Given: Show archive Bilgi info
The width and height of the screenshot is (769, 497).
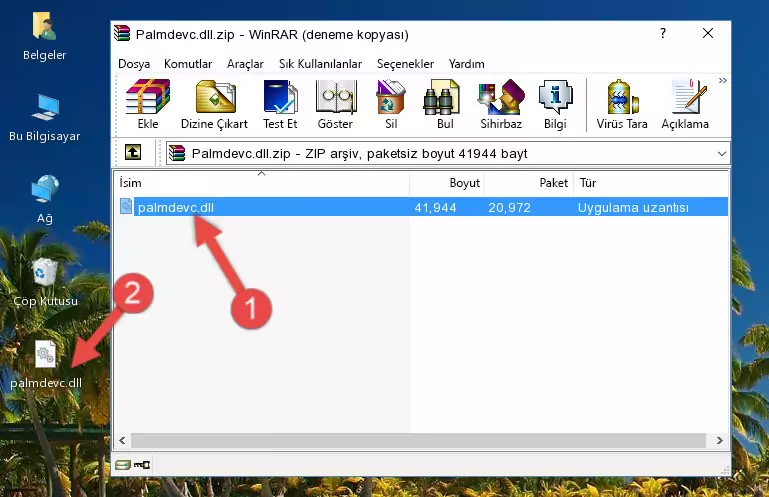Looking at the screenshot, I should 555,105.
